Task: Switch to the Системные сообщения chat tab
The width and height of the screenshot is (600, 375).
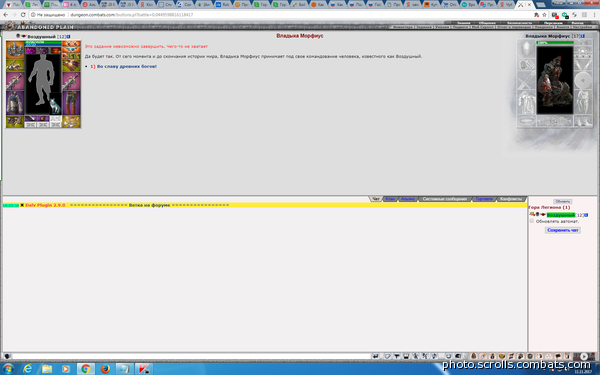Action: coord(444,199)
